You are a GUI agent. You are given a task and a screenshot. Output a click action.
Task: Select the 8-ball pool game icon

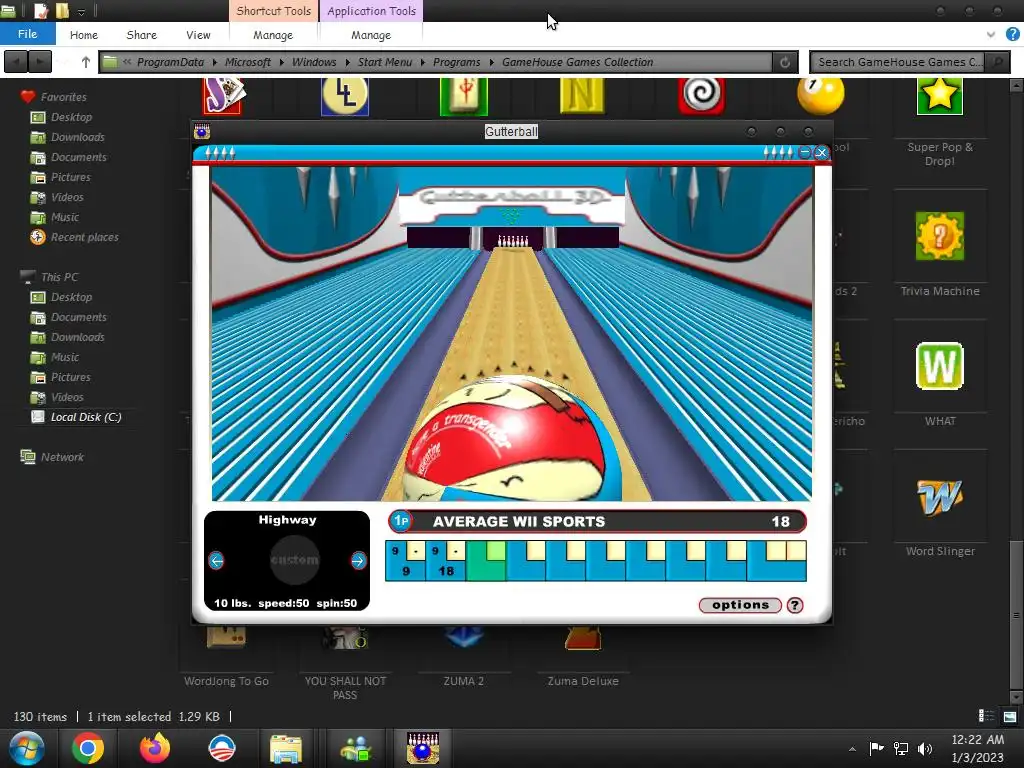point(820,95)
